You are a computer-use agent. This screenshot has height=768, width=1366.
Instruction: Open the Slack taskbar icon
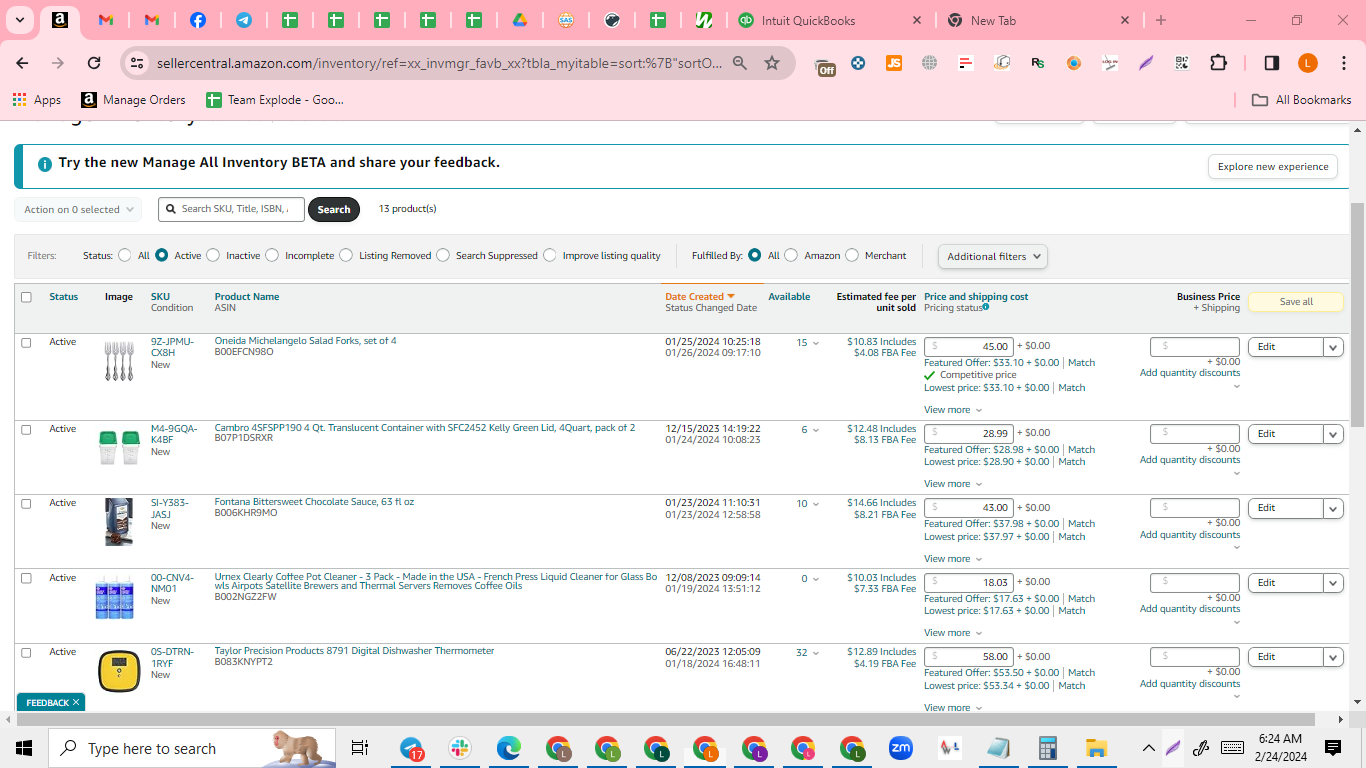click(x=460, y=748)
